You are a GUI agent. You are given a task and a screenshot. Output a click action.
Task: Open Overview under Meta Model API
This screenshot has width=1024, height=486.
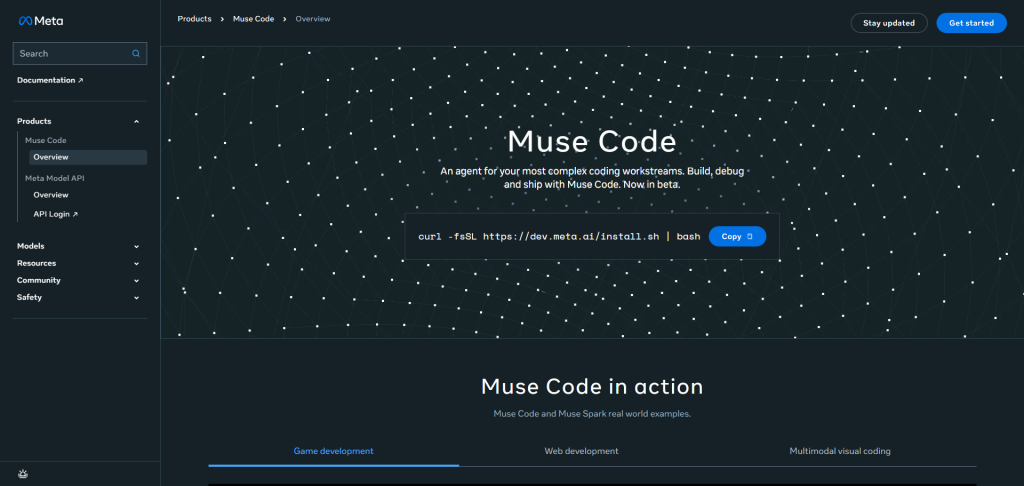click(x=51, y=195)
